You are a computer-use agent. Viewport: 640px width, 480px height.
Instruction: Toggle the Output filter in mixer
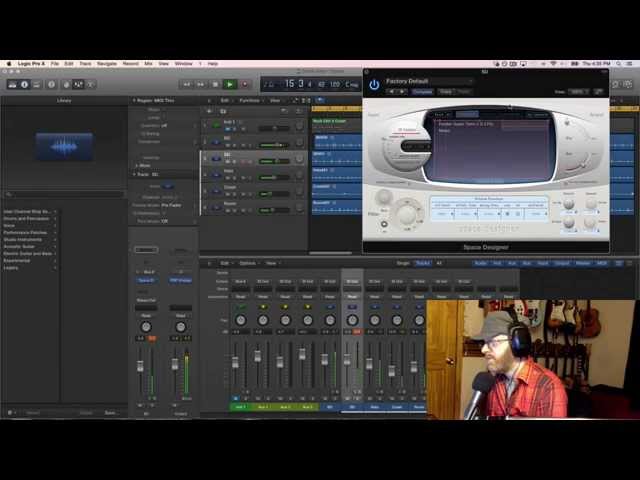(x=562, y=263)
